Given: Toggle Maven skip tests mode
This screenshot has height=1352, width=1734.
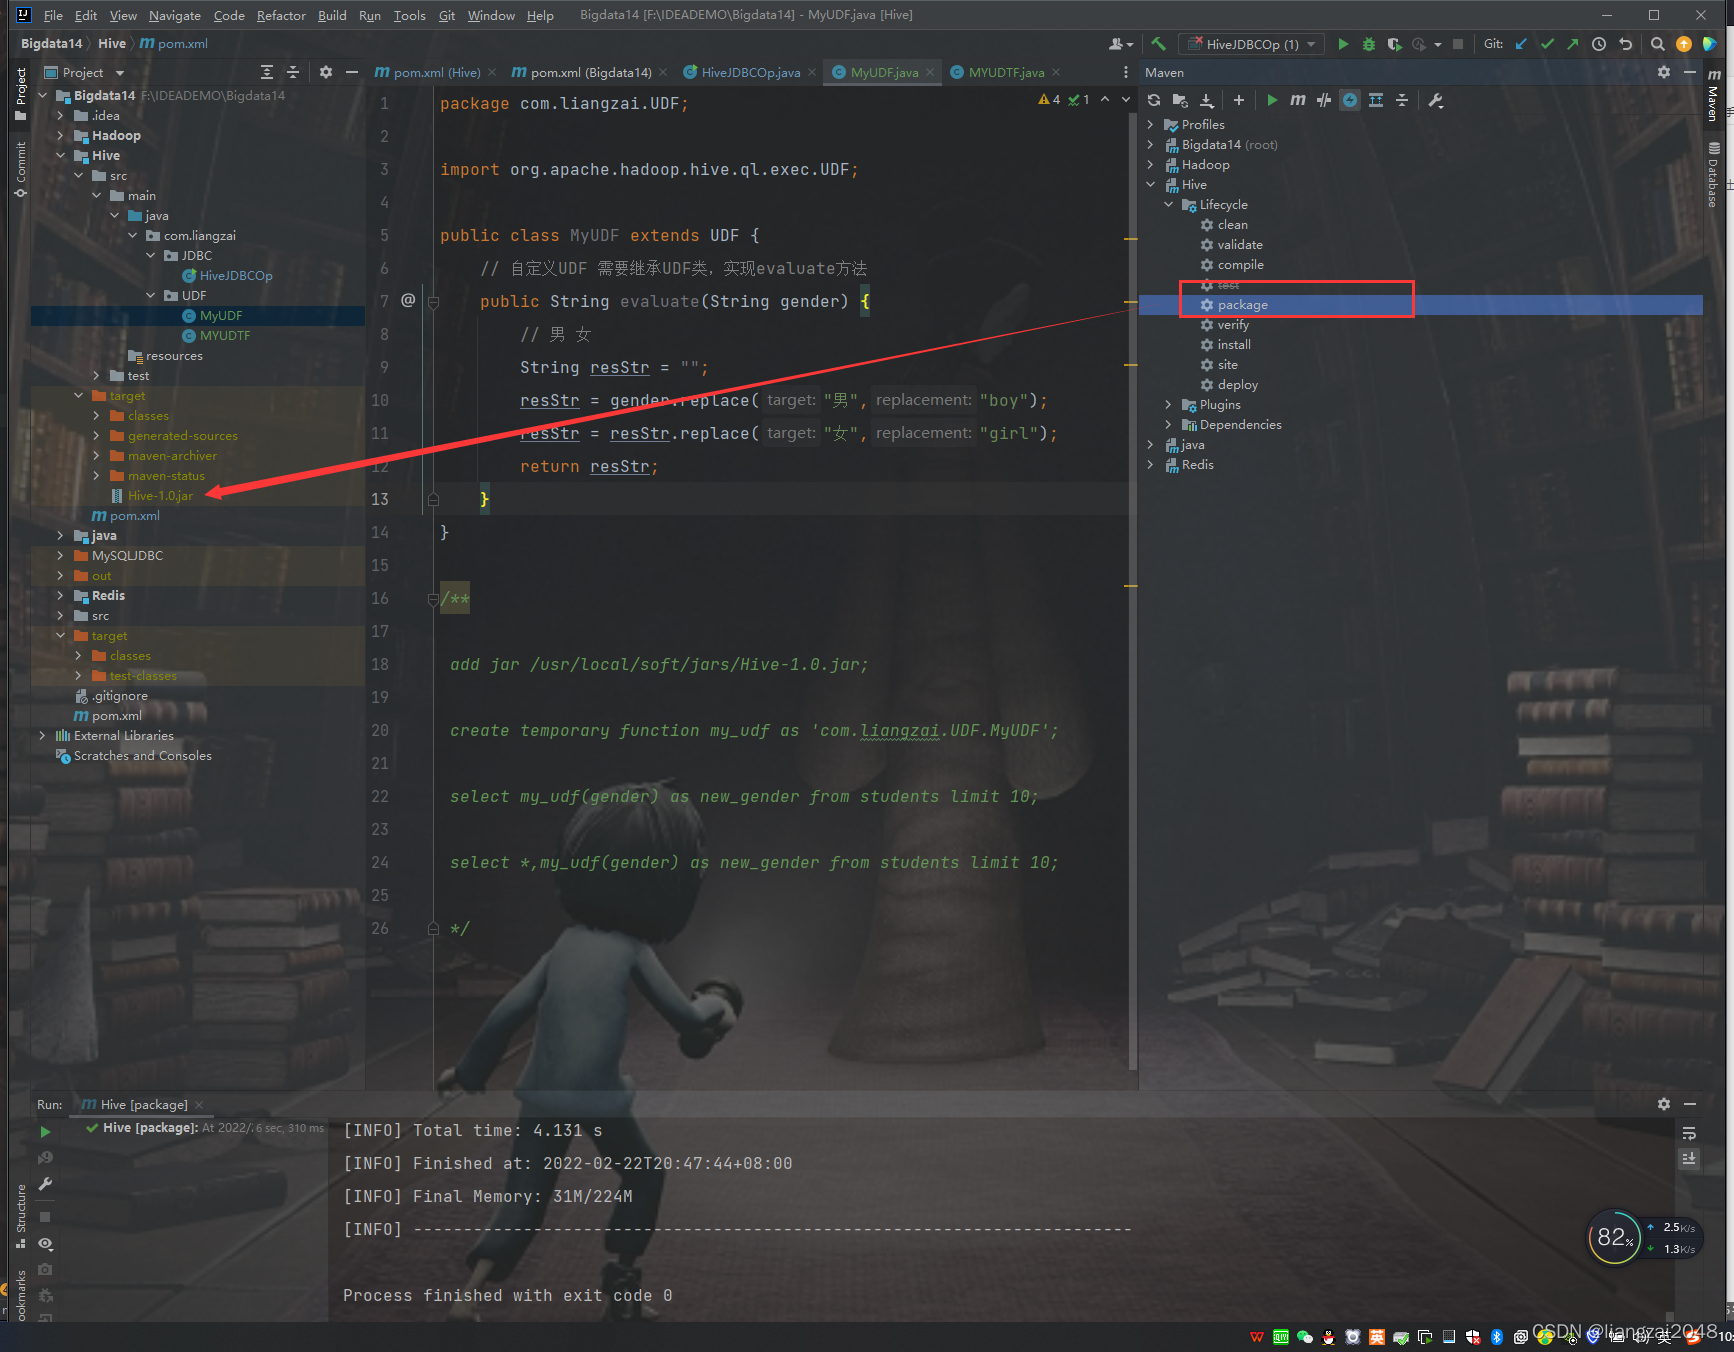Looking at the screenshot, I should (x=1350, y=100).
